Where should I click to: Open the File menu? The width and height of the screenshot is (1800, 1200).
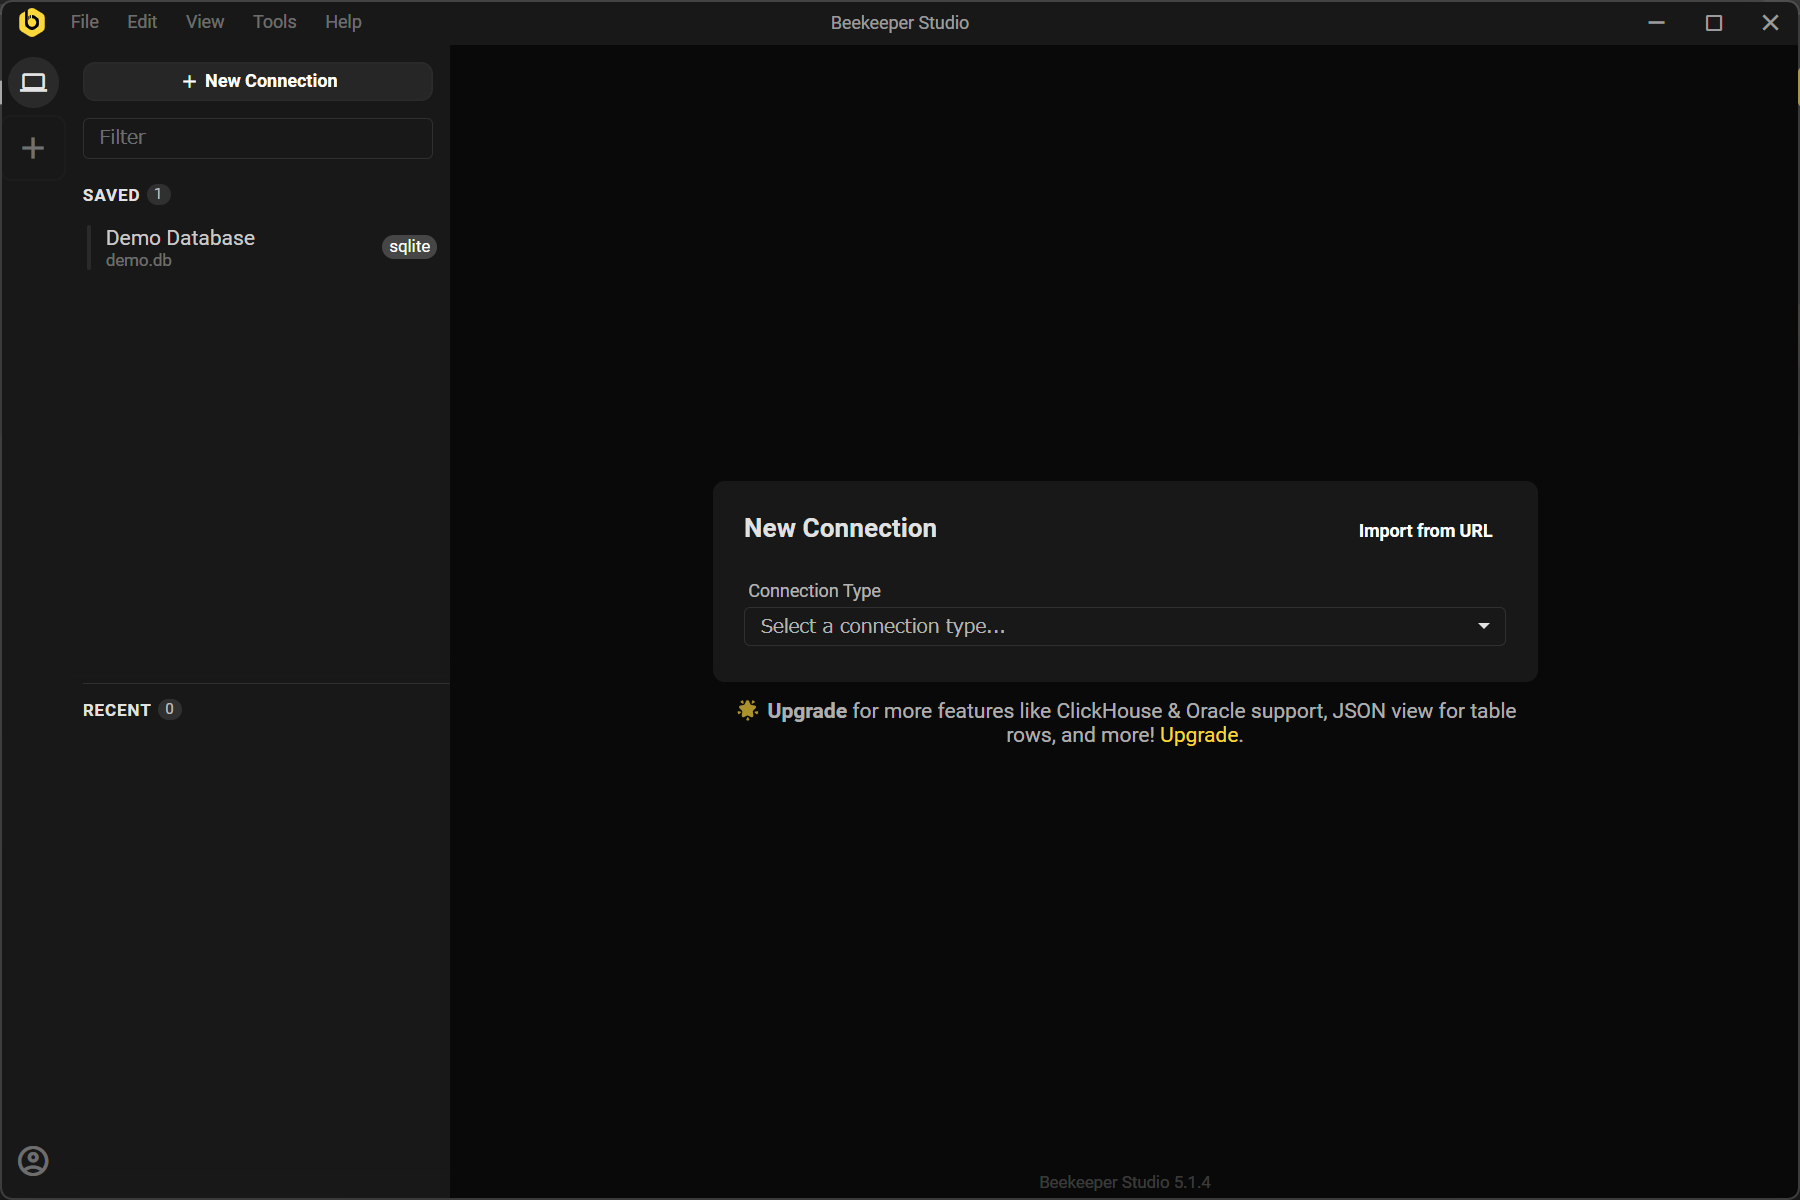point(85,22)
